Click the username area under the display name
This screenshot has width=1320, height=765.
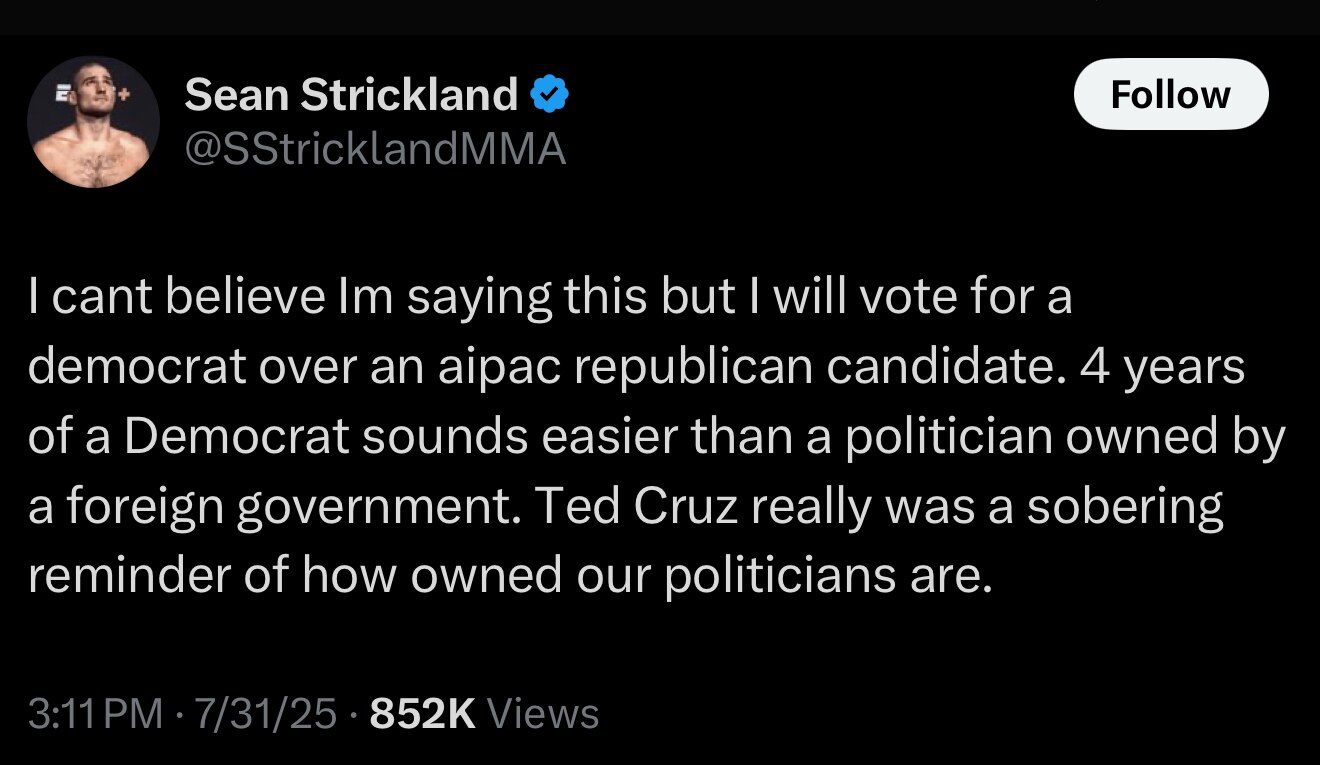(373, 150)
